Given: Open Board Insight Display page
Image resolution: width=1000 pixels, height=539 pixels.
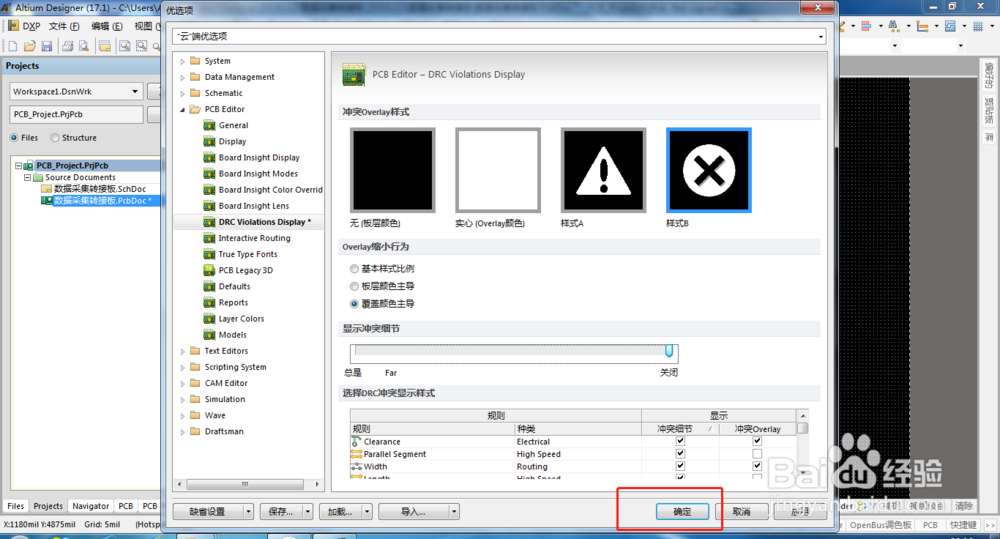Looking at the screenshot, I should [259, 158].
